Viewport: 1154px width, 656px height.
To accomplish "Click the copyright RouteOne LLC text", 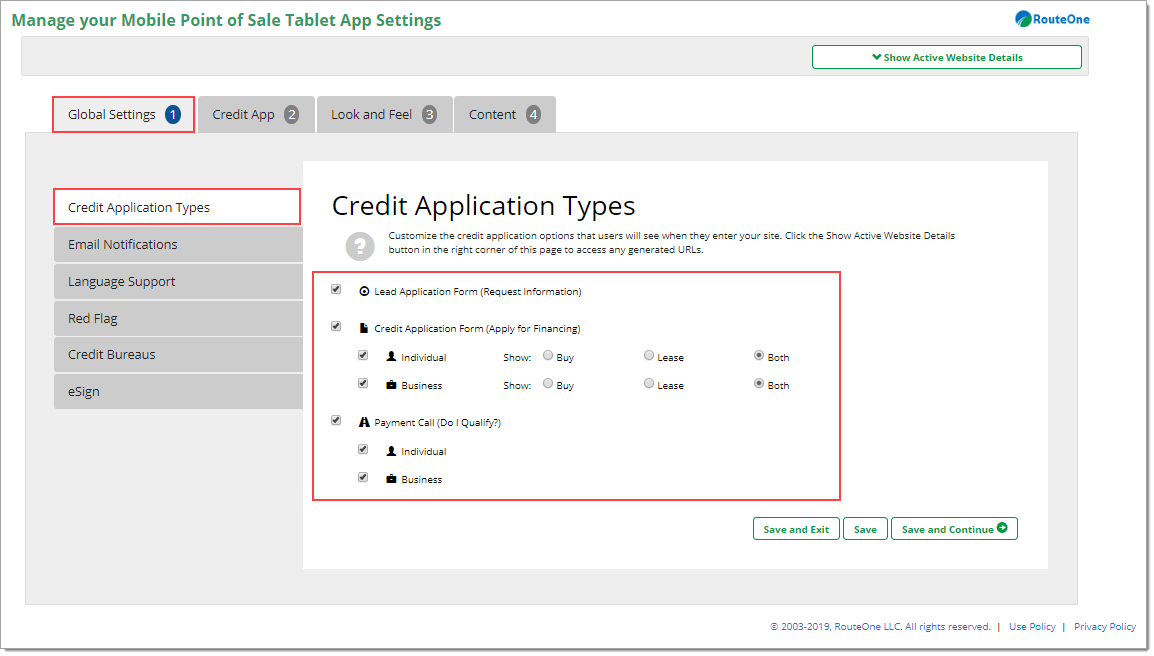I will click(880, 627).
